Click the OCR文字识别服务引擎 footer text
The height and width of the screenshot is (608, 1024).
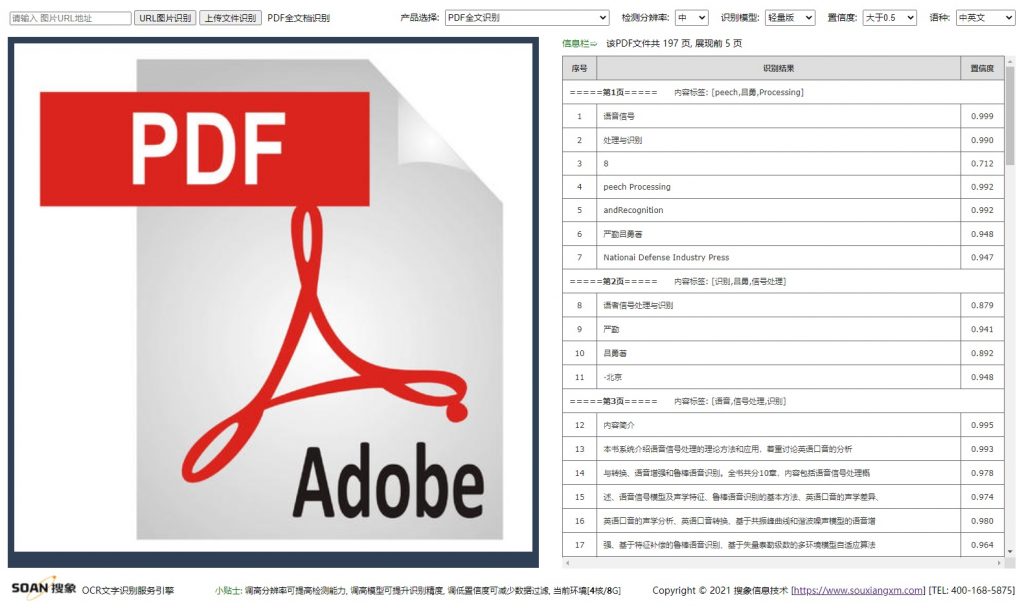point(128,590)
